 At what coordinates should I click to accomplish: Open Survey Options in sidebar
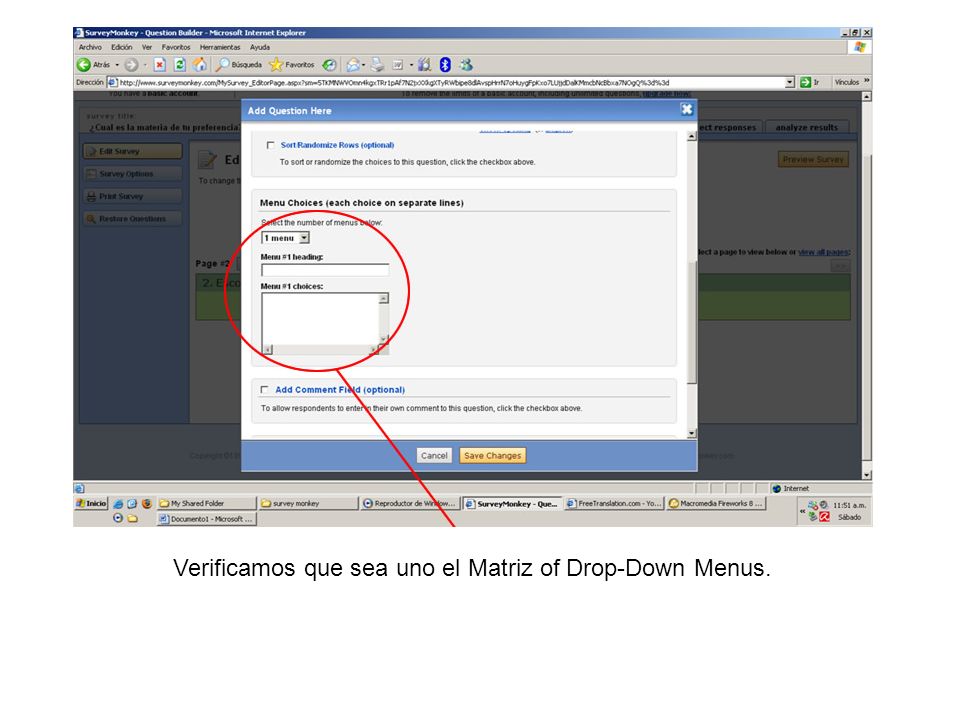(x=133, y=174)
